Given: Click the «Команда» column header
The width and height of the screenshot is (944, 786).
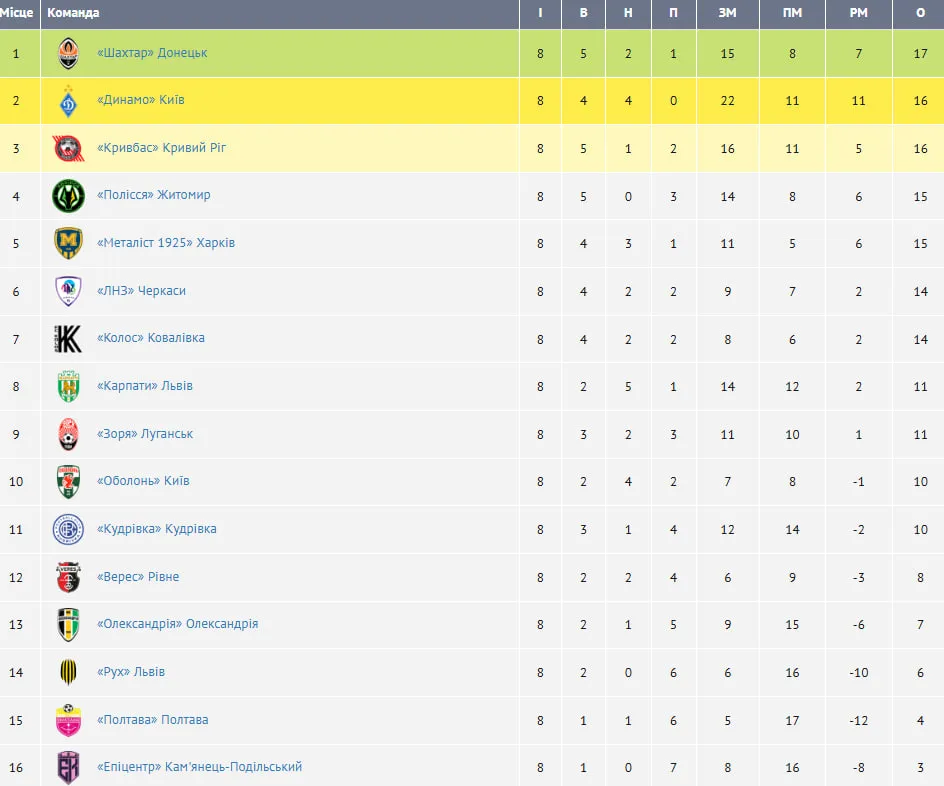Looking at the screenshot, I should [73, 13].
